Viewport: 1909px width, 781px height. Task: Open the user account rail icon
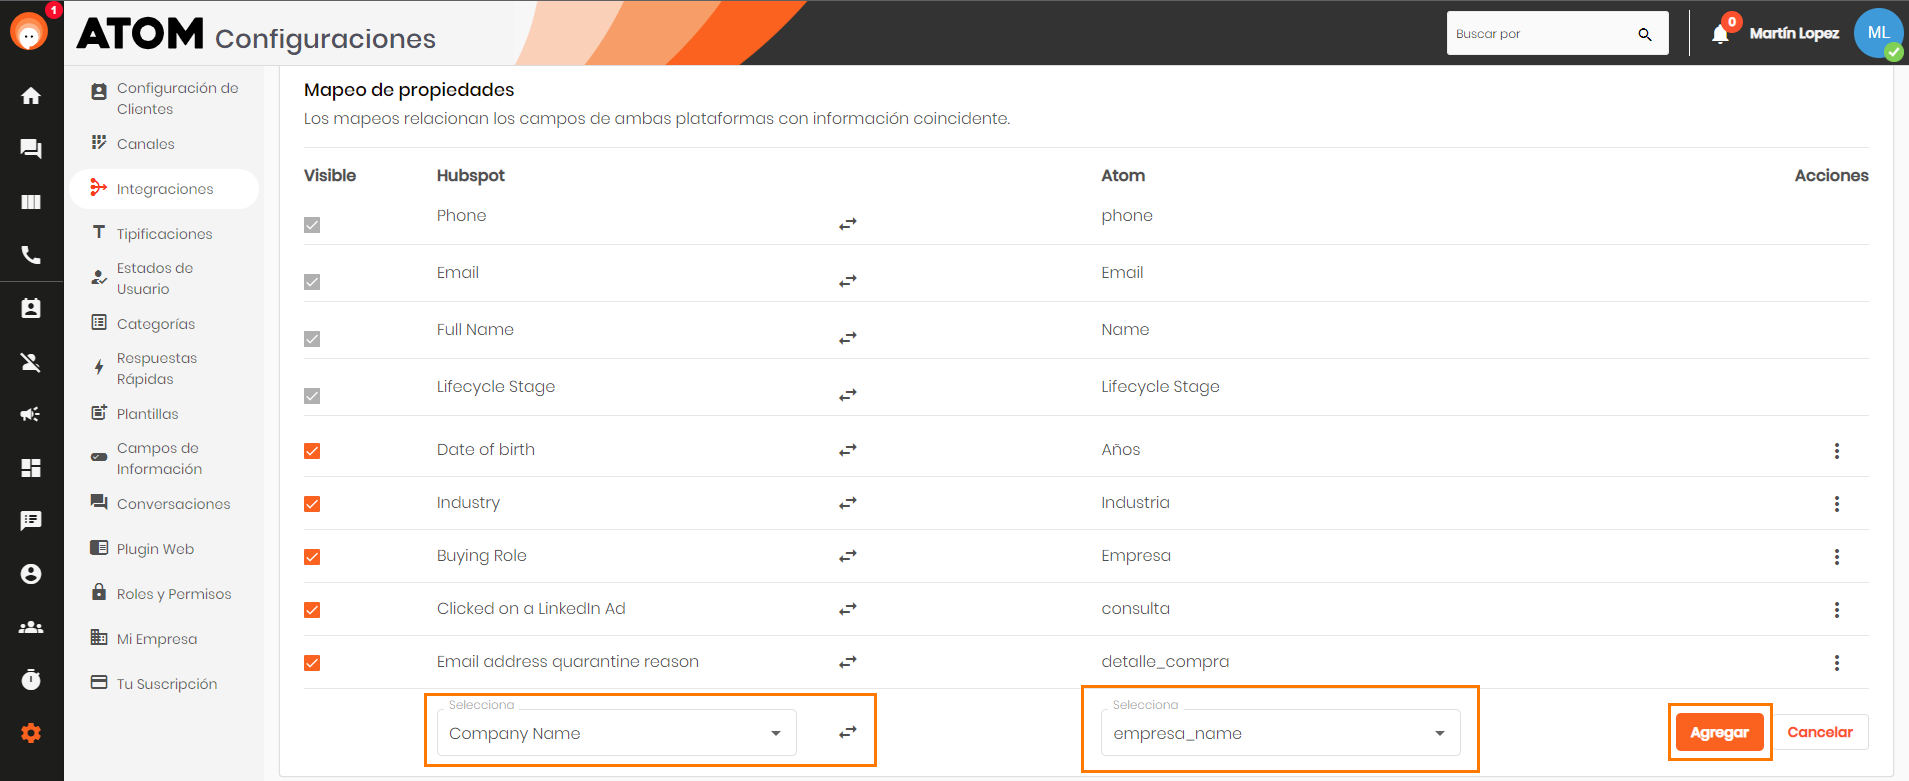coord(31,574)
